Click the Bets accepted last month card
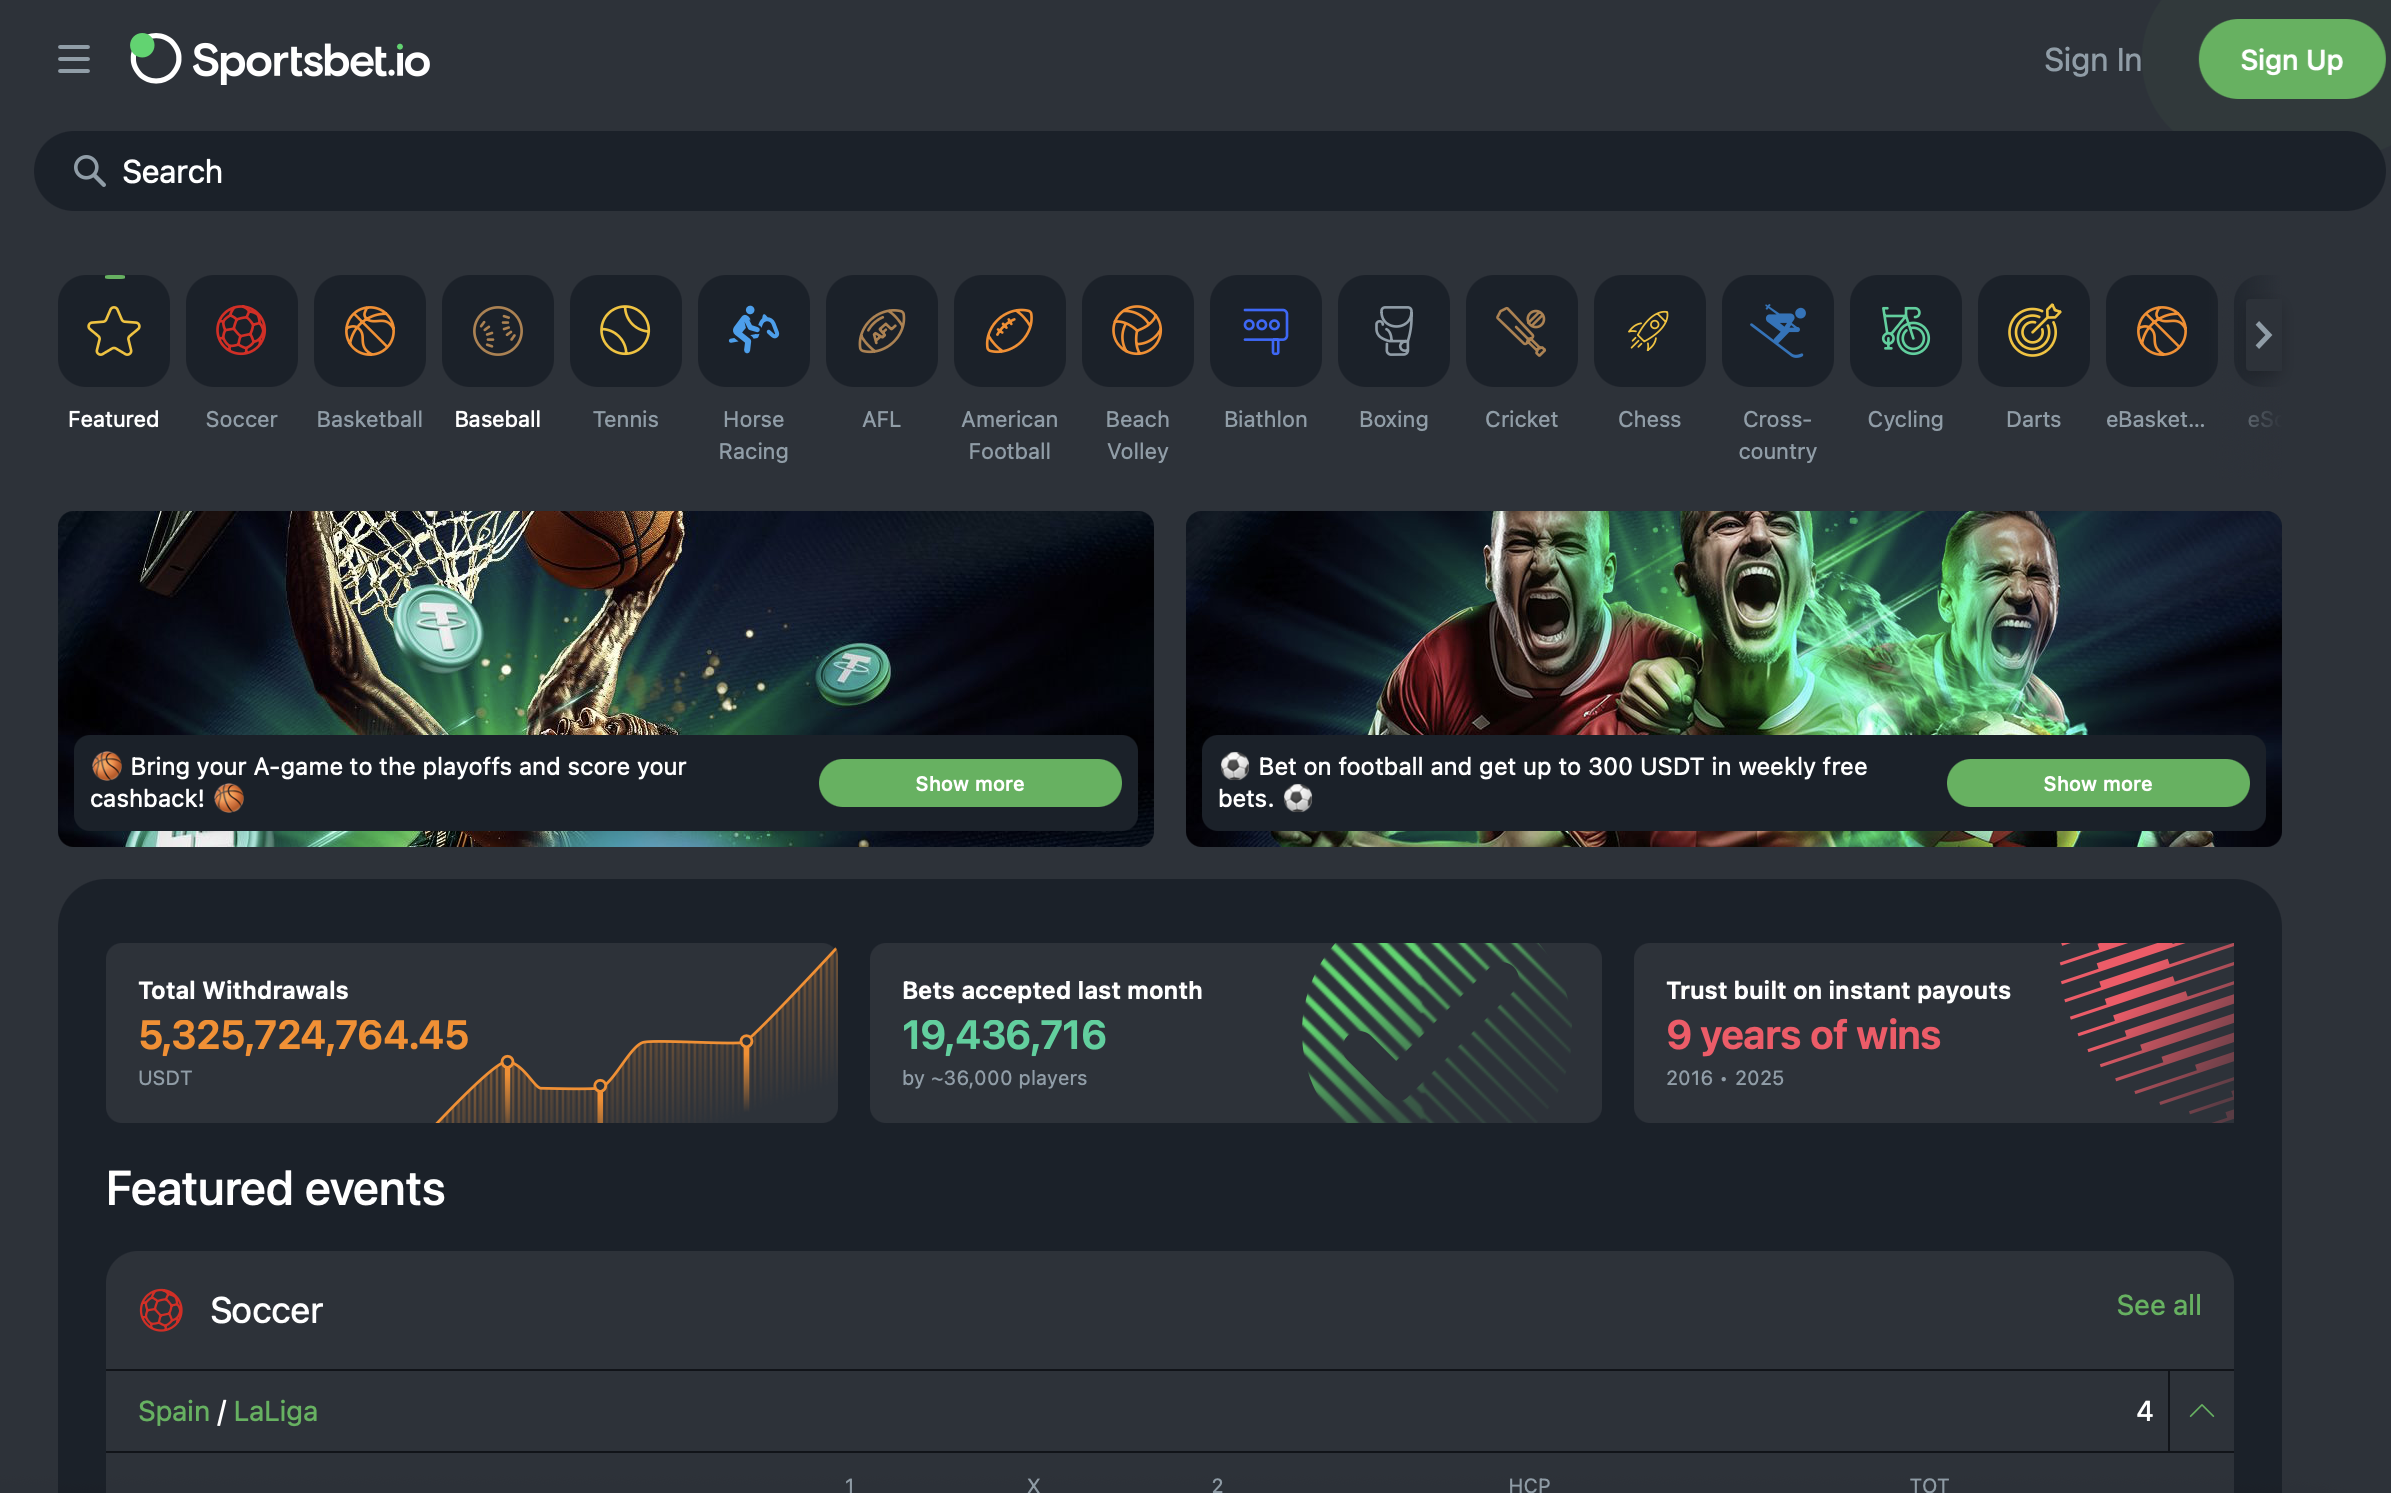Screen dimensions: 2391x1493 pos(1236,1033)
